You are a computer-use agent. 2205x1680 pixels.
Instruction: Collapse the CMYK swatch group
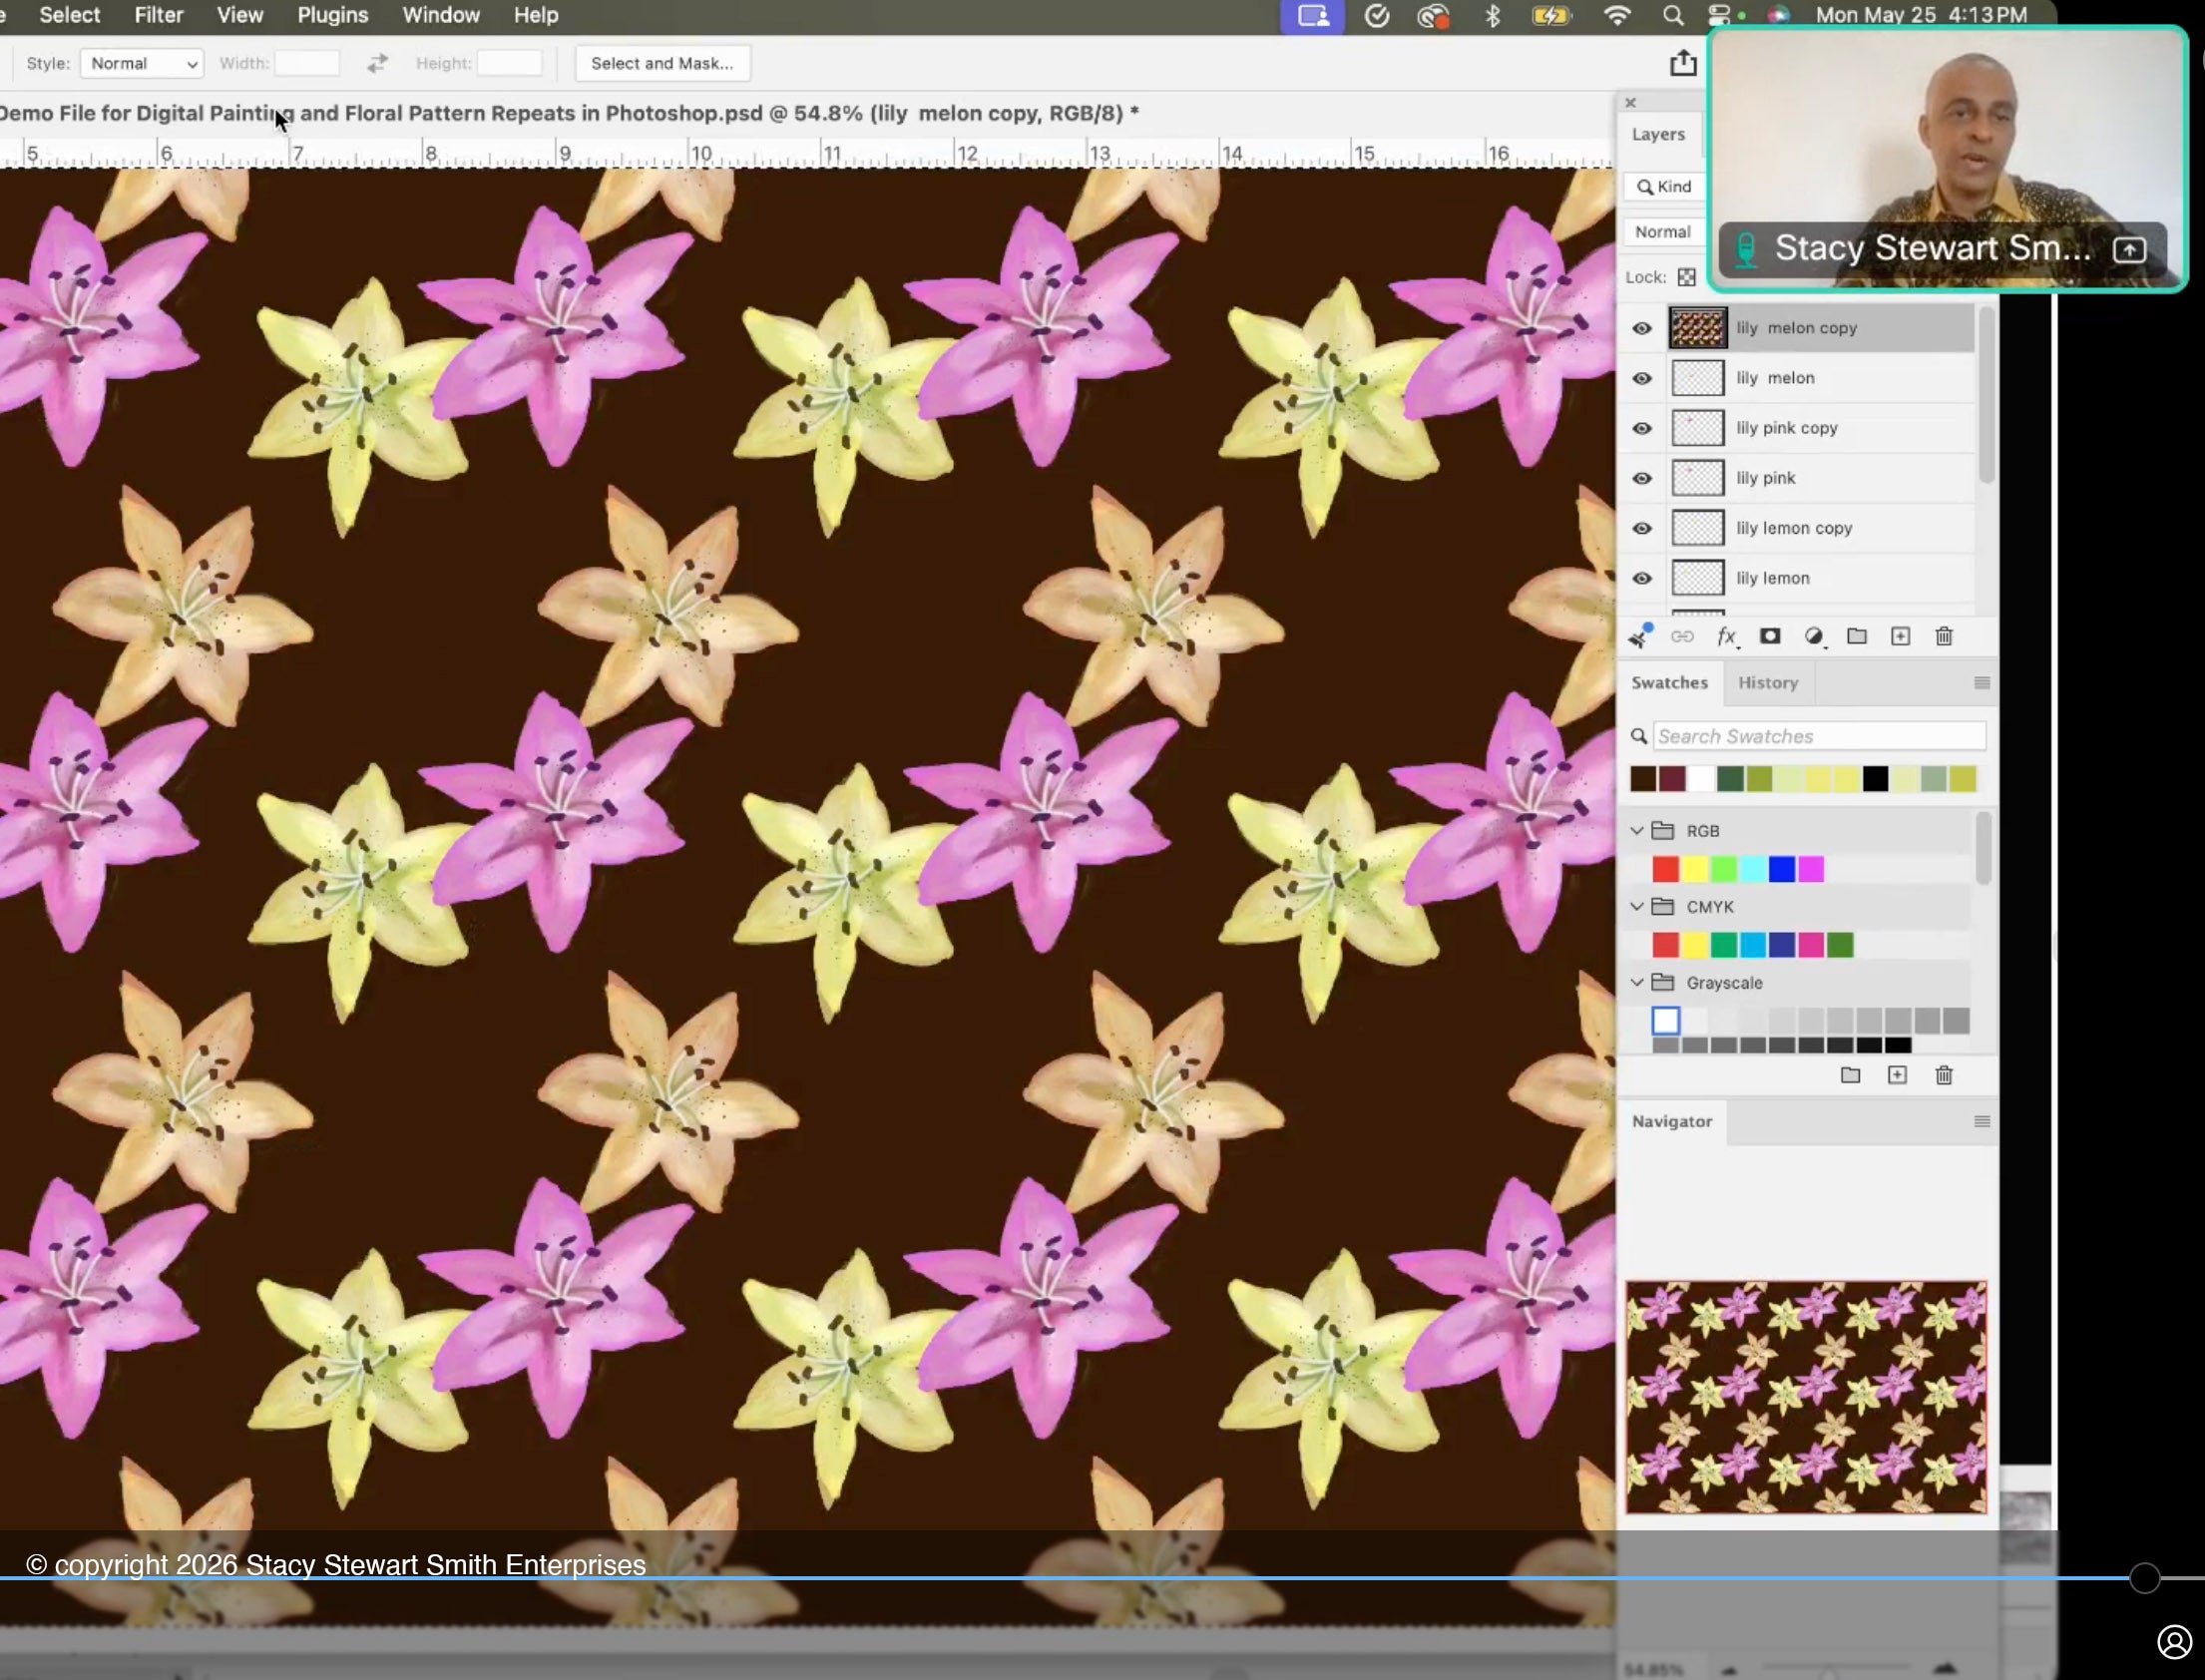1637,907
